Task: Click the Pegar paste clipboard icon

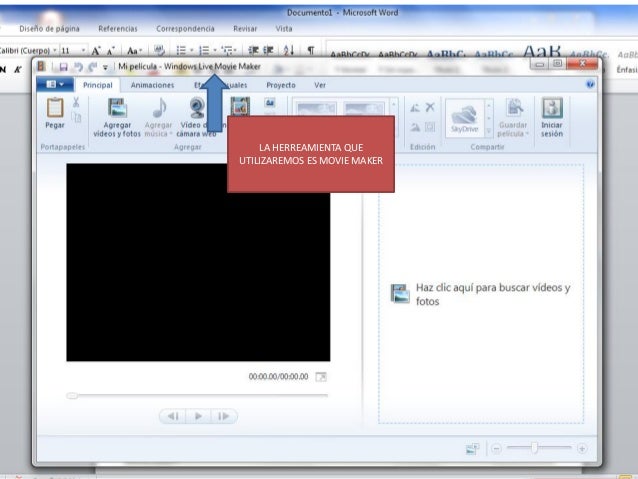Action: 55,108
